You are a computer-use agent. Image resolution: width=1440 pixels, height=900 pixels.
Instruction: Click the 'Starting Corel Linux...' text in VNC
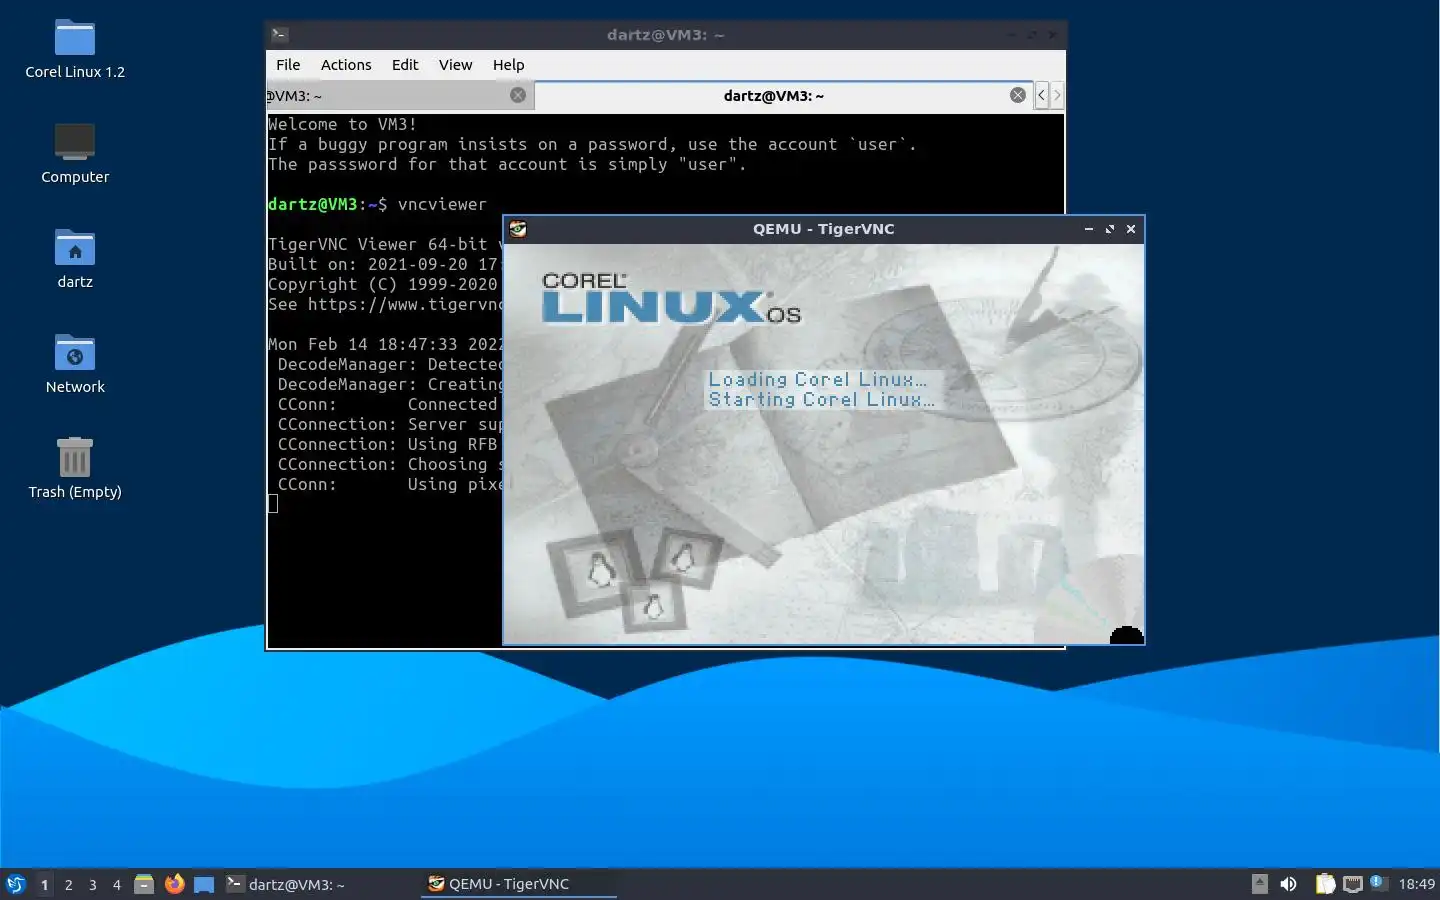point(822,399)
